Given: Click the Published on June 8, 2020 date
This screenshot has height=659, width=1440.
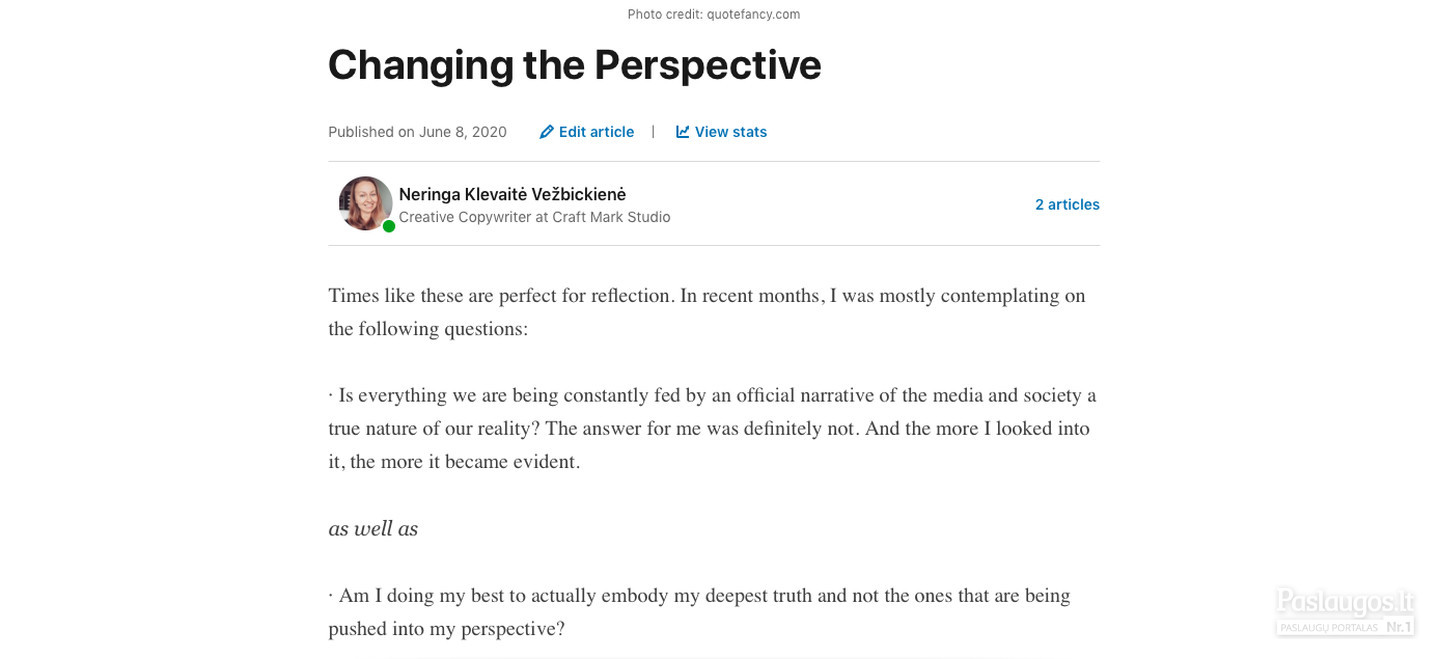Looking at the screenshot, I should click(x=417, y=132).
